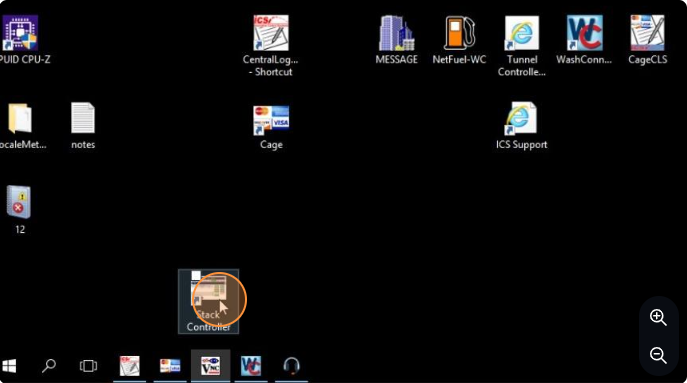Viewport: 687px width, 383px height.
Task: Select the Stack Controller desktop shortcut
Action: (209, 301)
